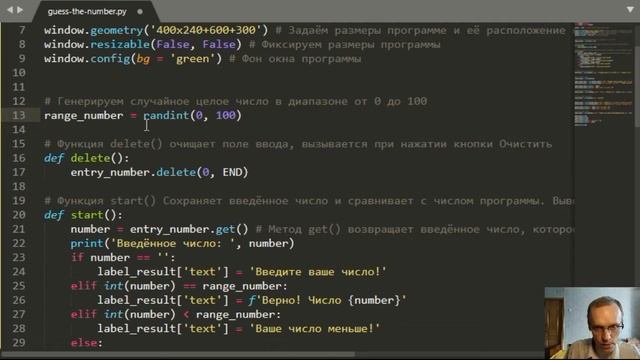The height and width of the screenshot is (360, 640).
Task: Click the print statement on line 22
Action: 182,243
